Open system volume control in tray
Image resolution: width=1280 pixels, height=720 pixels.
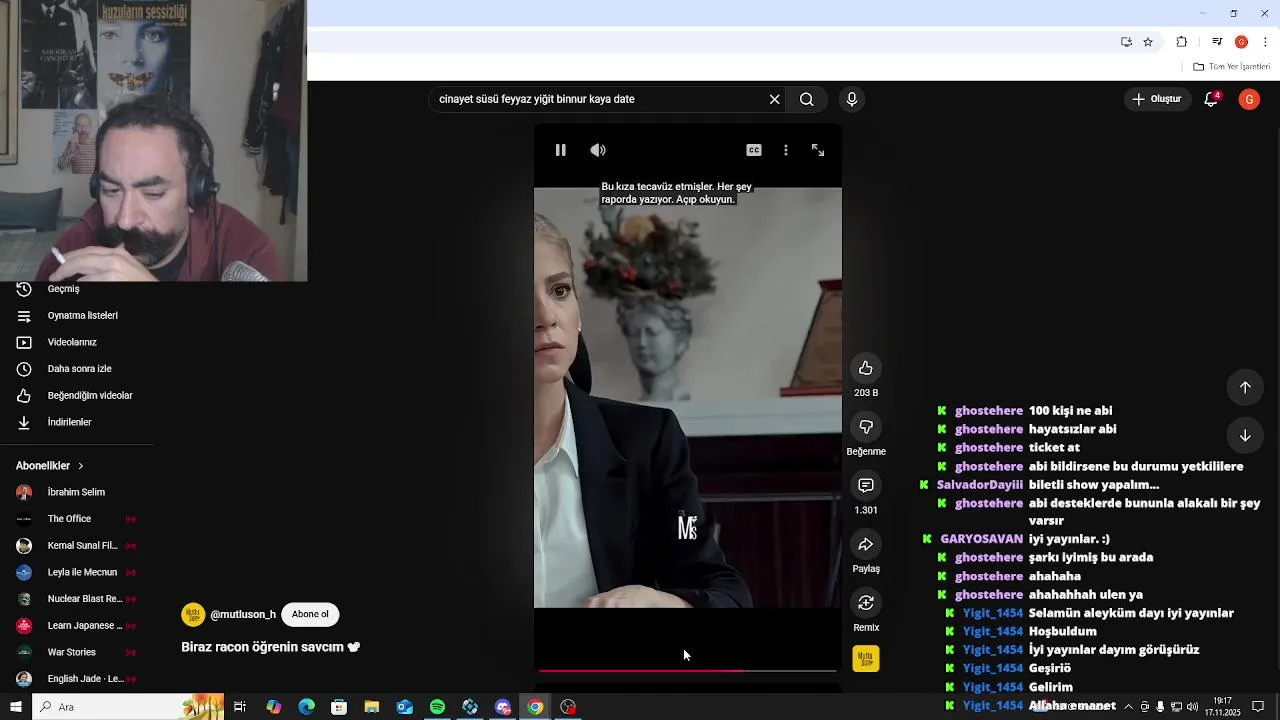click(1192, 707)
